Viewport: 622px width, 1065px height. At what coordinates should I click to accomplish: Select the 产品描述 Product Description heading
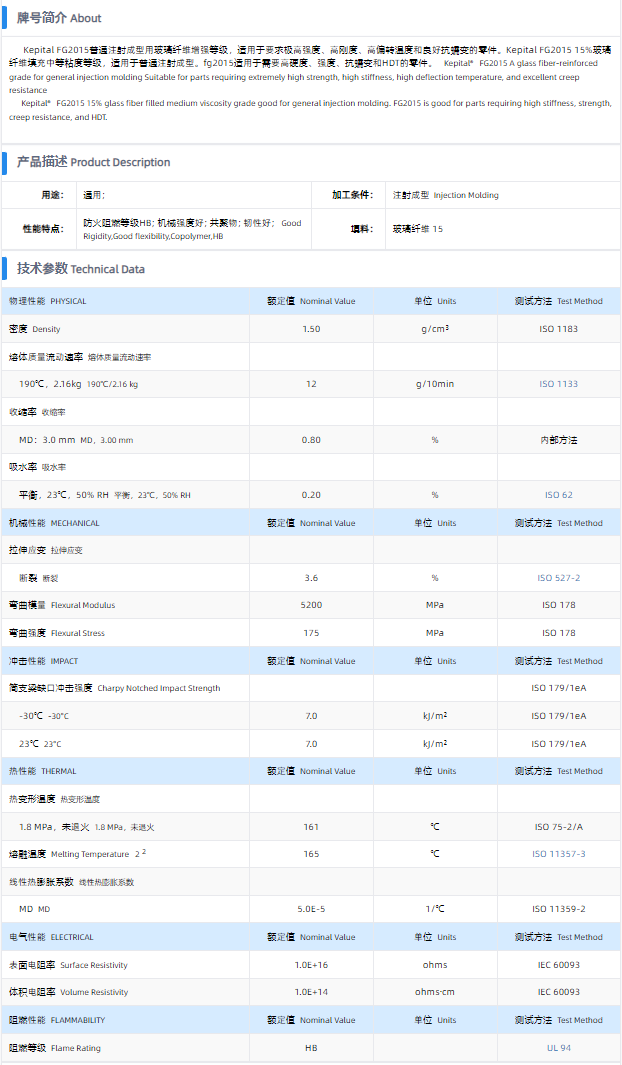coord(93,162)
